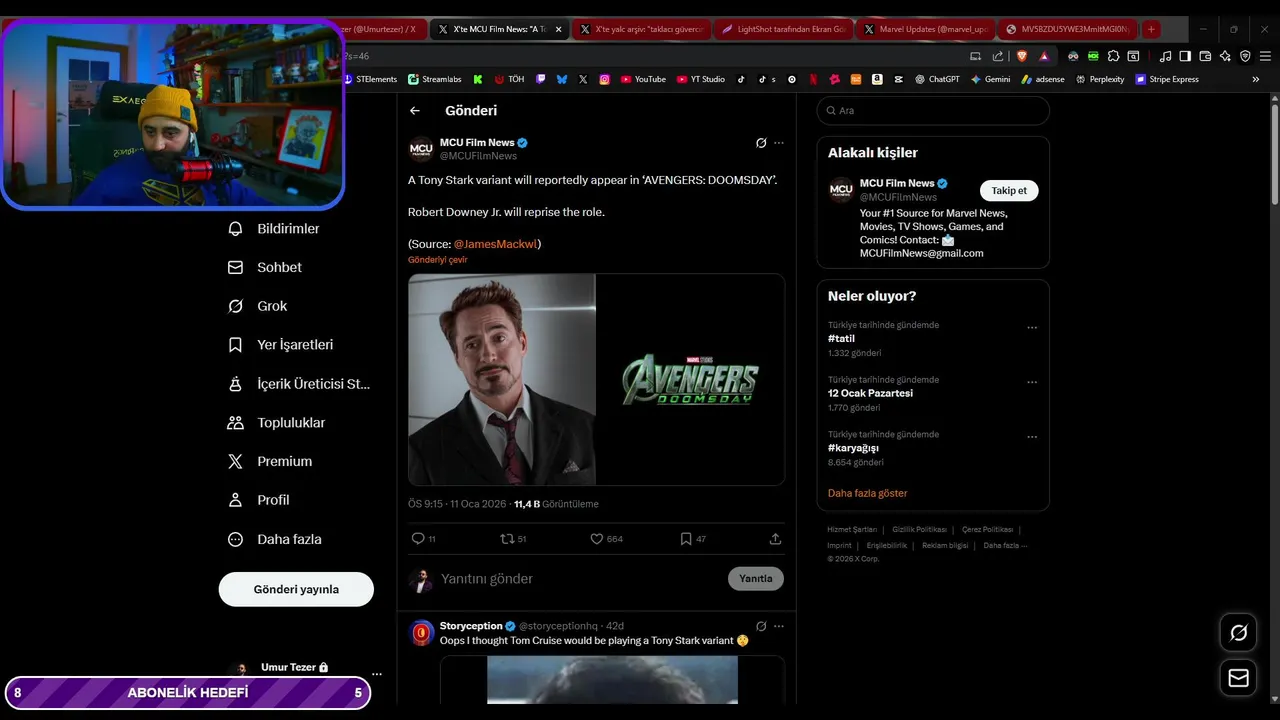1280x720 pixels.
Task: Open account menu dots beside Umur Tezer
Action: [377, 674]
